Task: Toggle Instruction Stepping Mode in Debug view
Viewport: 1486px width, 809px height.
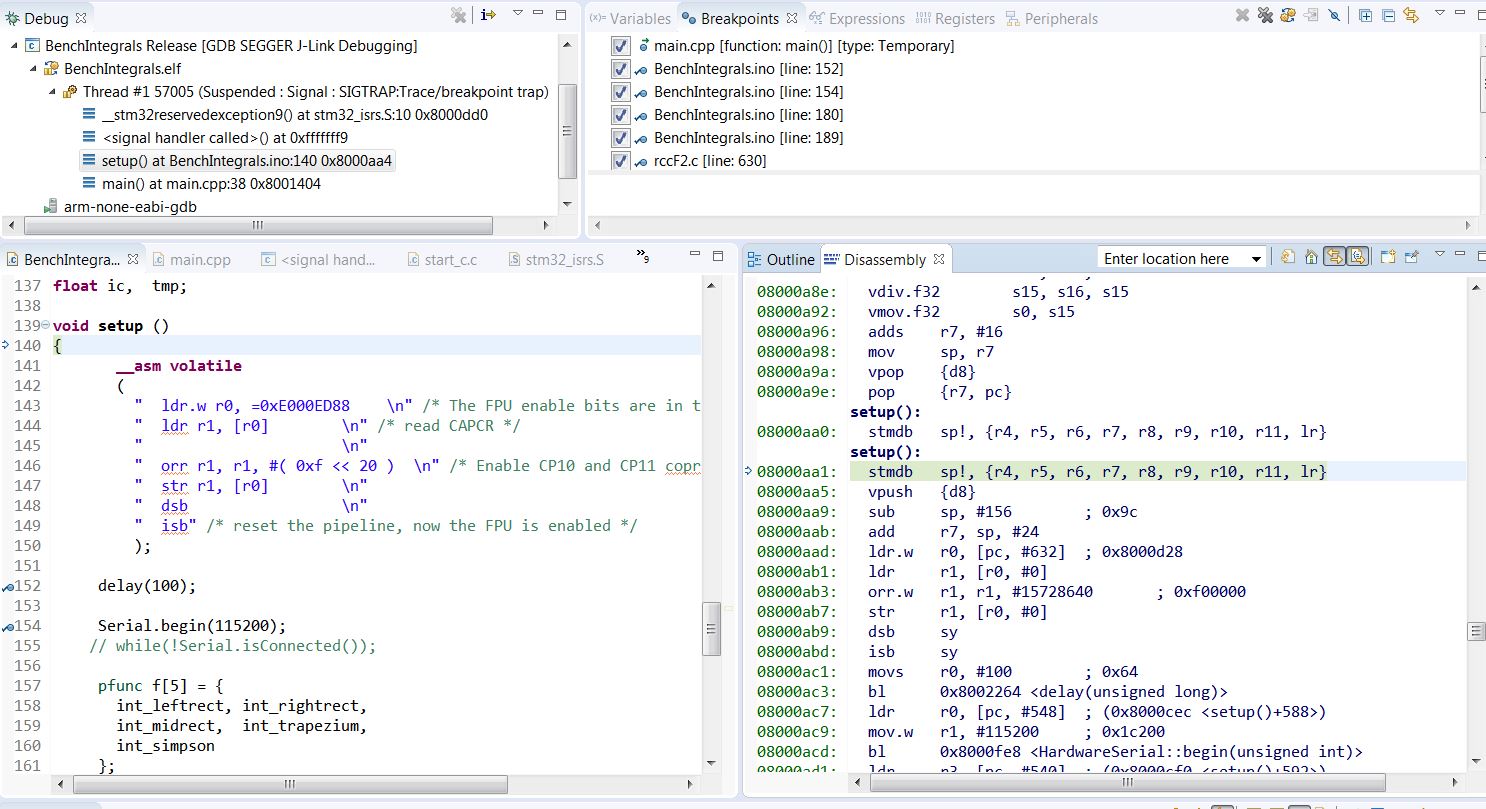Action: (488, 15)
